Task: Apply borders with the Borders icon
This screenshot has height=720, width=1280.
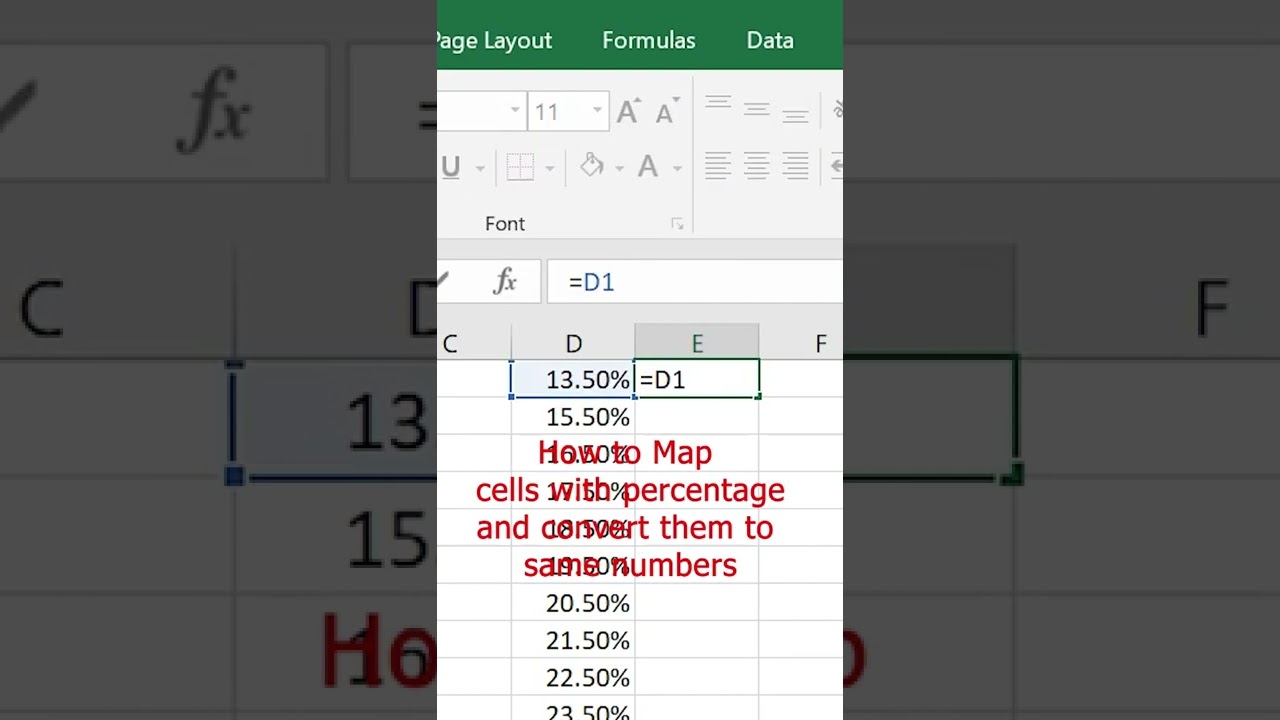Action: 520,167
